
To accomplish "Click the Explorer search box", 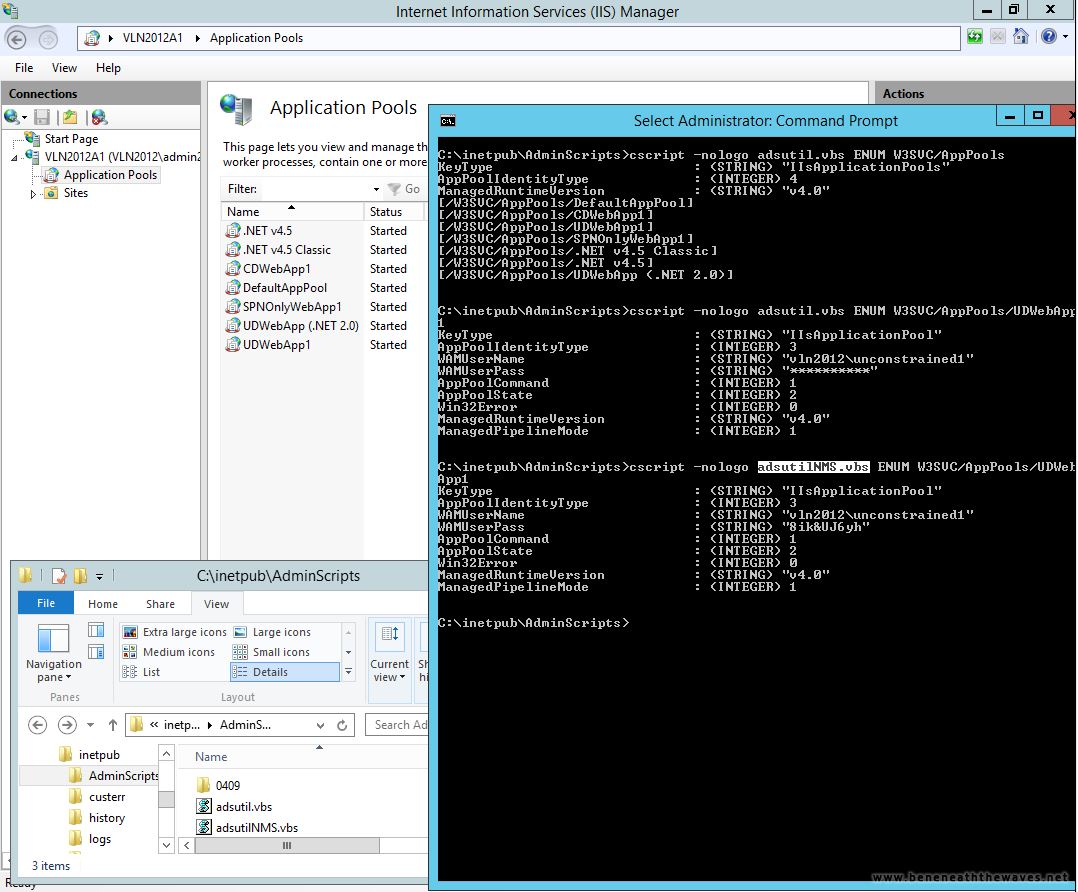I will [398, 725].
